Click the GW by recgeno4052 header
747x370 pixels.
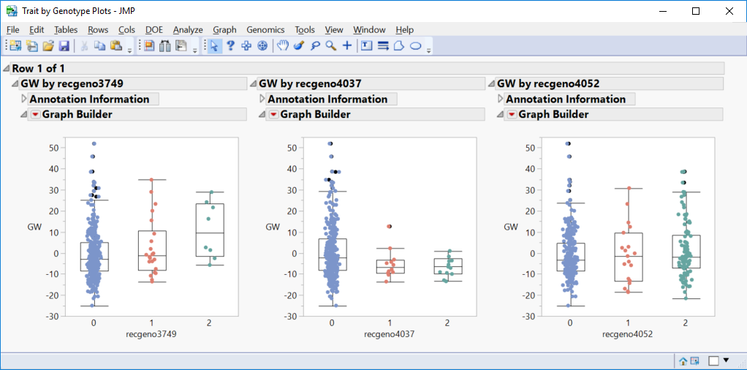[x=548, y=84]
